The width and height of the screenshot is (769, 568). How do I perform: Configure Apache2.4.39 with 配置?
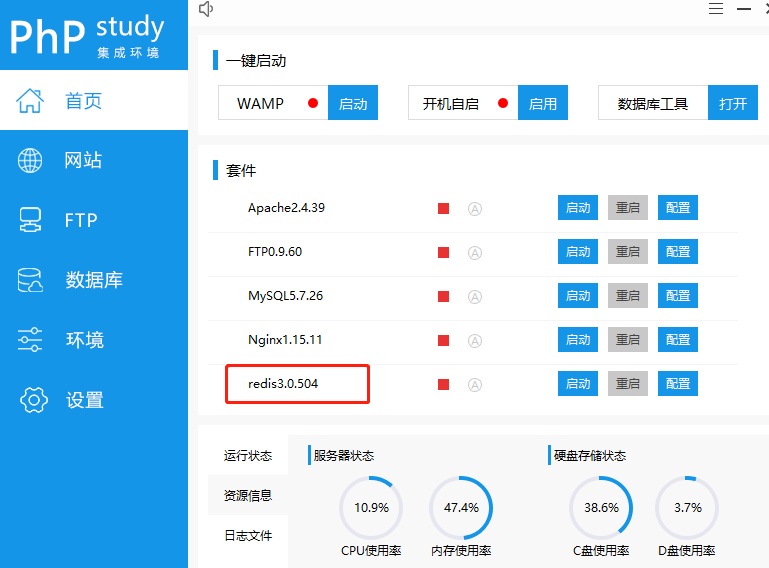(x=678, y=207)
